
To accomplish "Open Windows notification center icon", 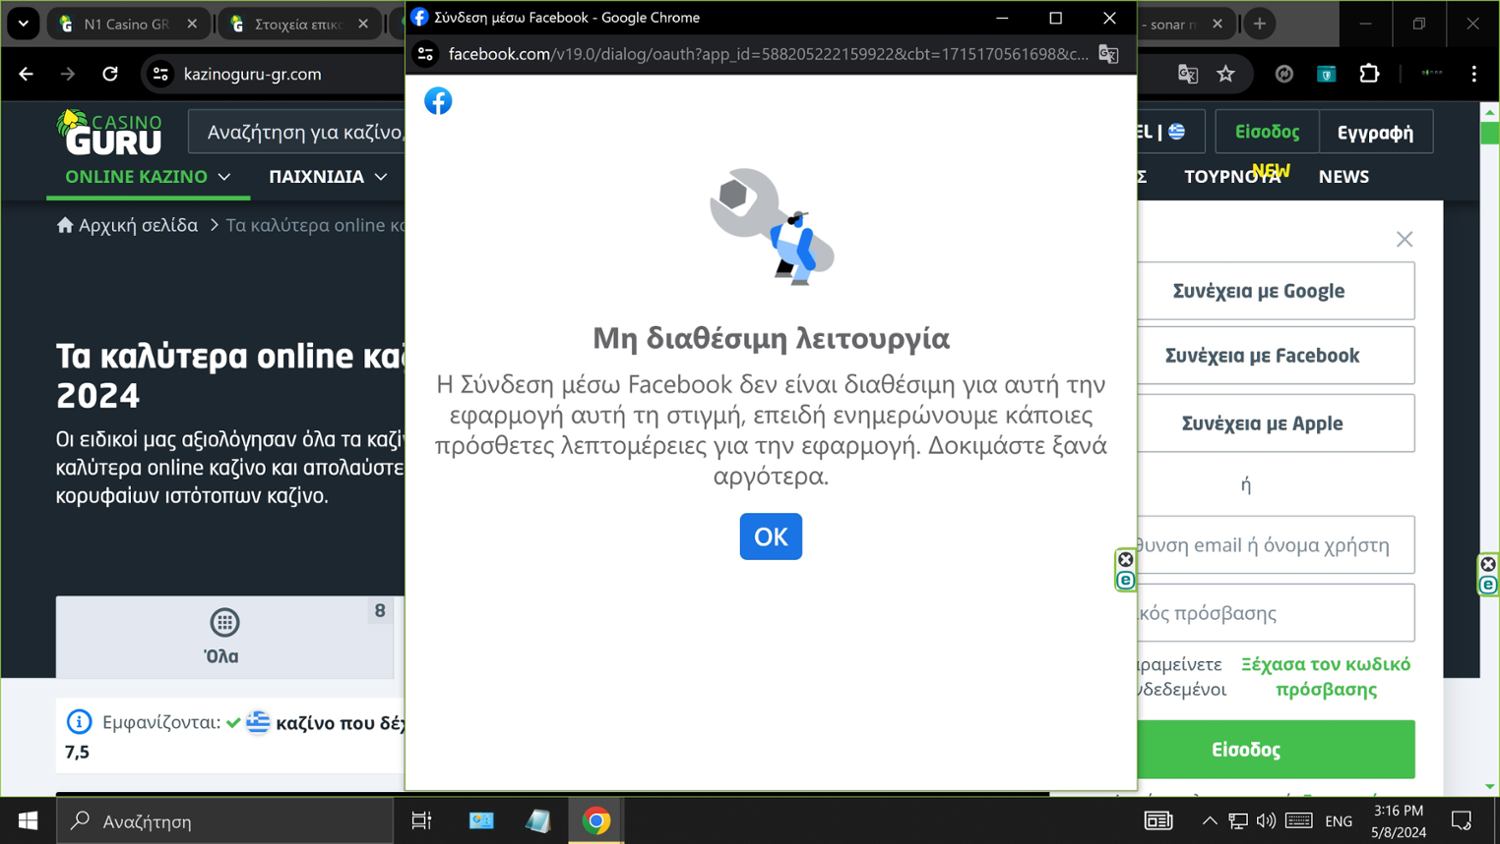I will click(x=1461, y=821).
